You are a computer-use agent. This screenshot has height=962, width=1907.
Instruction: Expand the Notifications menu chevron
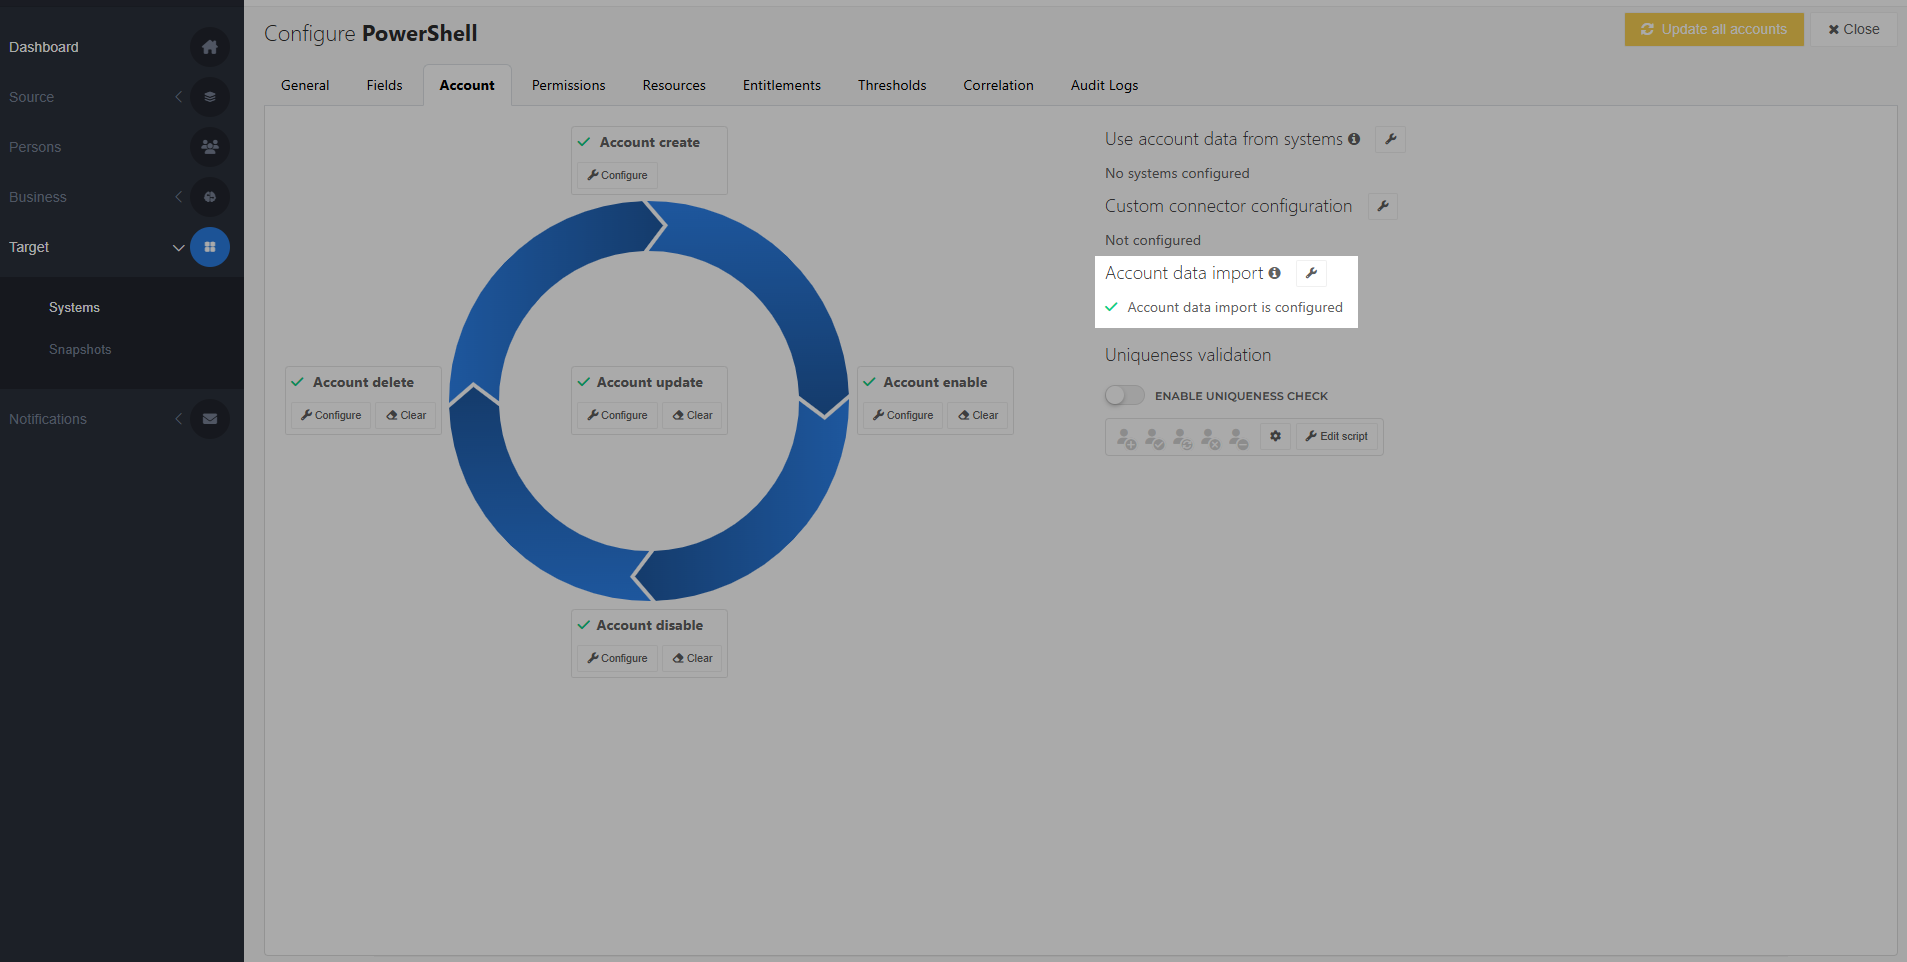(x=179, y=419)
